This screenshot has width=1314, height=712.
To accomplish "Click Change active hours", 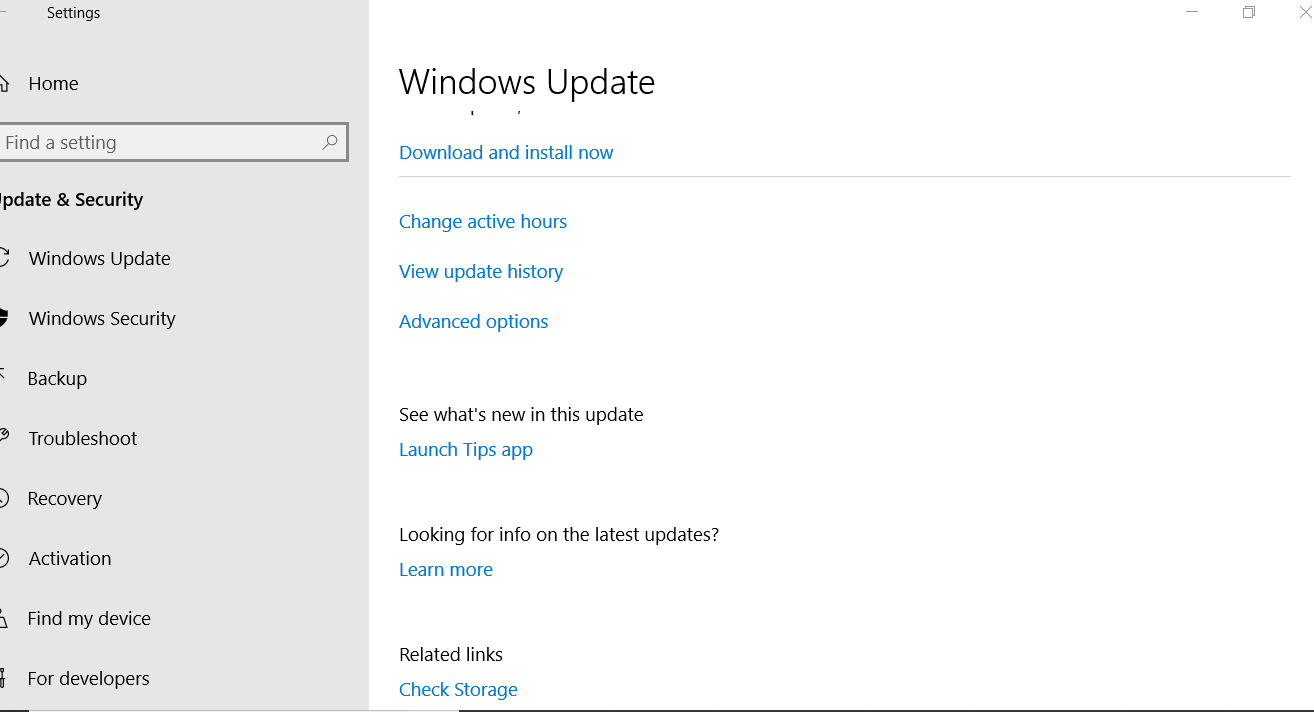I will pos(483,221).
